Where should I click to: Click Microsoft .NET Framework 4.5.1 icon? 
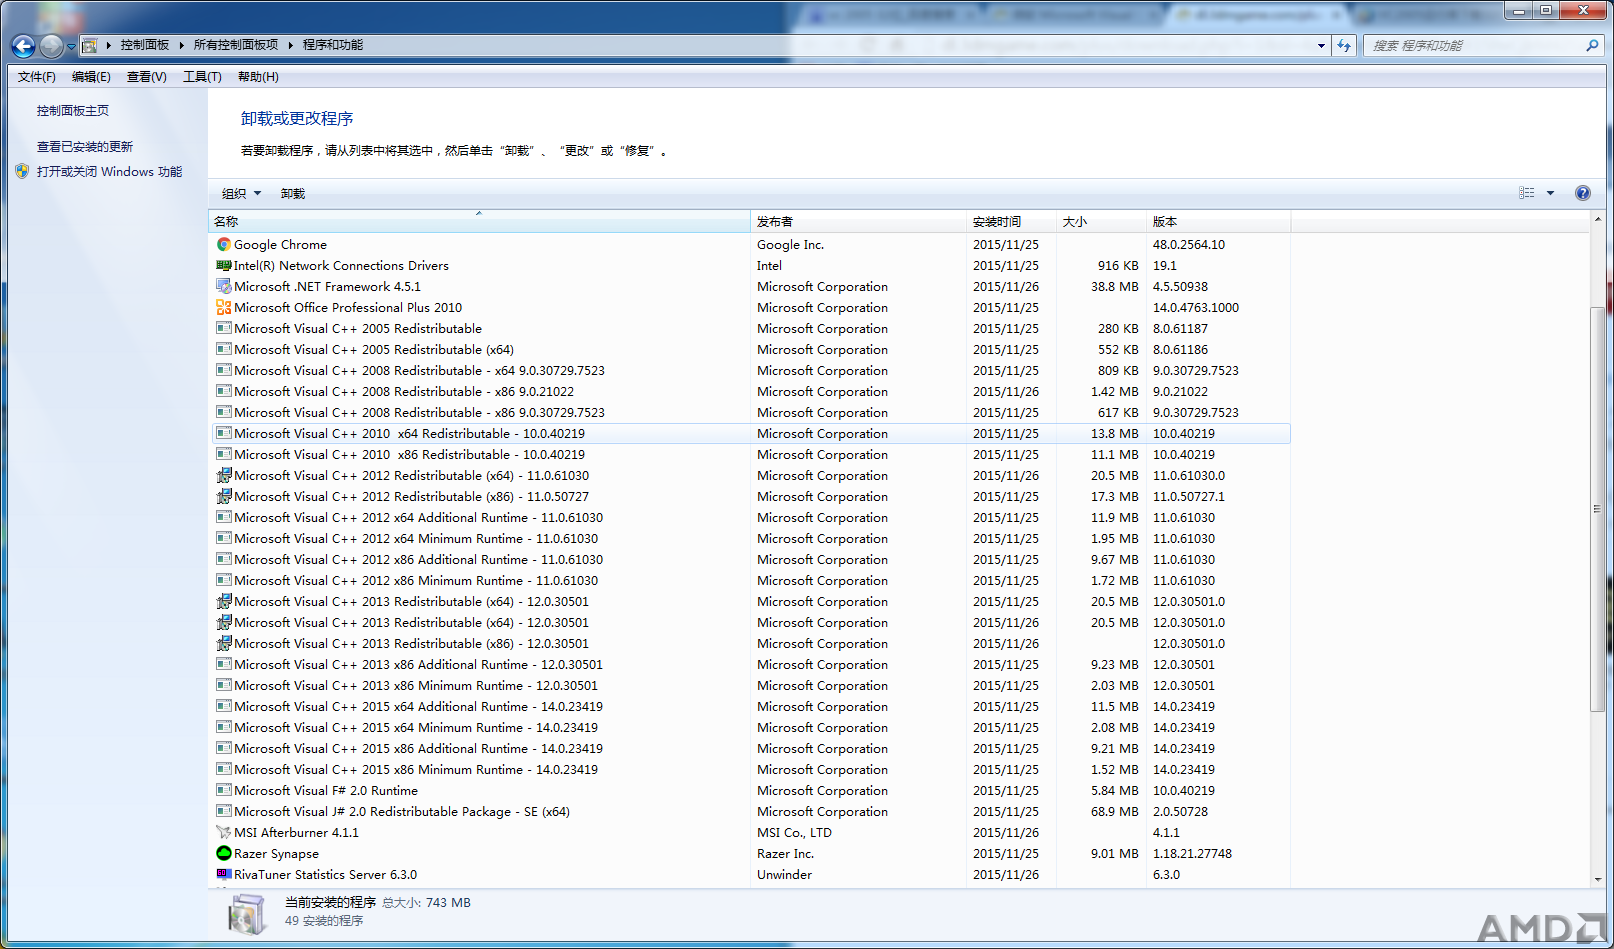pos(224,286)
